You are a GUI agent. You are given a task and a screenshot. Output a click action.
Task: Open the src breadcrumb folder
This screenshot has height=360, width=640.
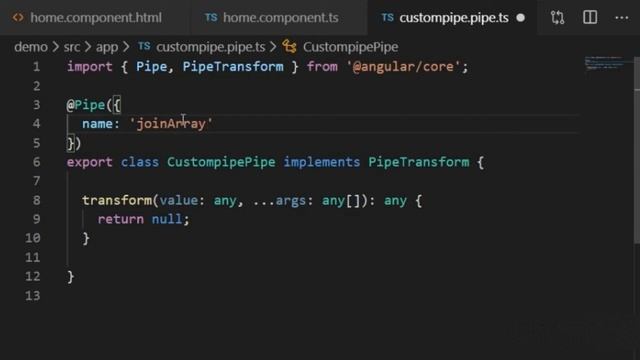72,47
